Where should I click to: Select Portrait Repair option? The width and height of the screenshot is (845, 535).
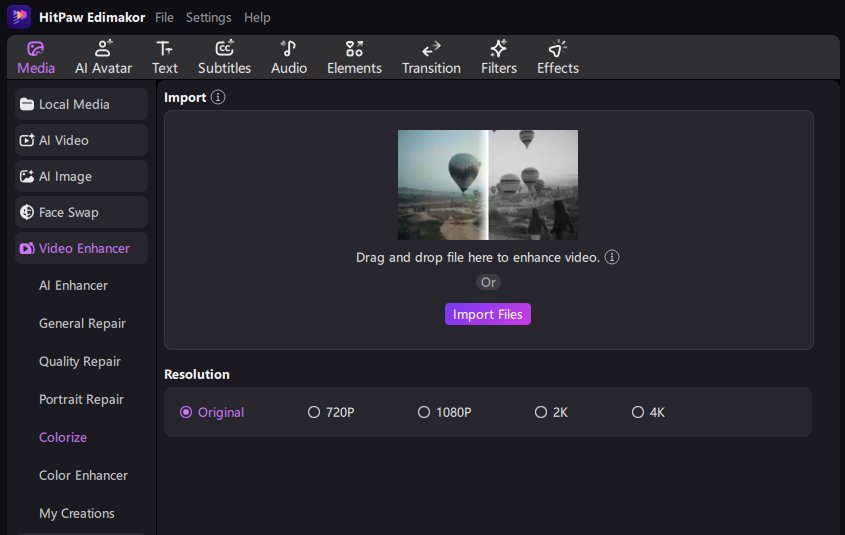[x=81, y=399]
